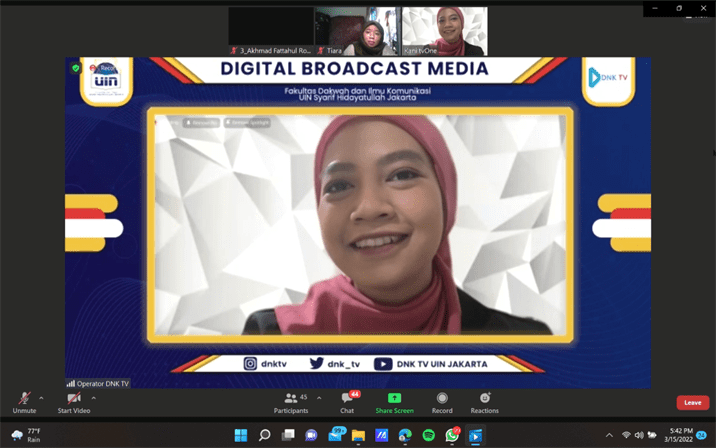Screen dimensions: 716x448
Task: Unmute the microphone
Action: point(24,400)
